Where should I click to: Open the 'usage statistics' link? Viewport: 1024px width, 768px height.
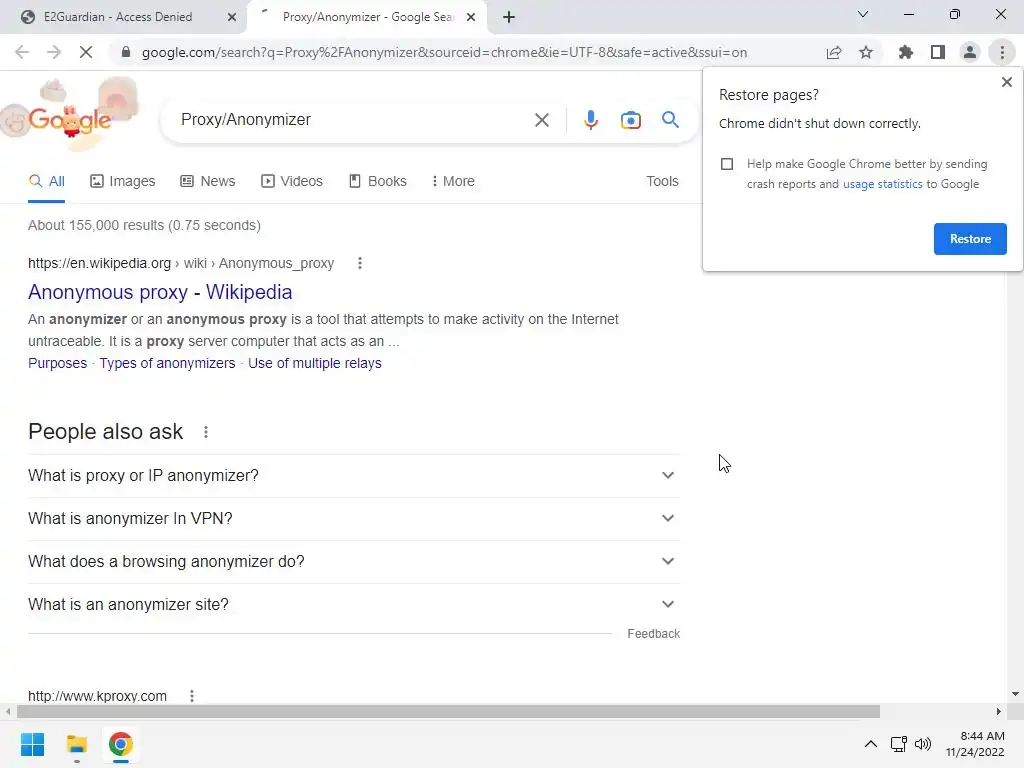pyautogui.click(x=882, y=184)
